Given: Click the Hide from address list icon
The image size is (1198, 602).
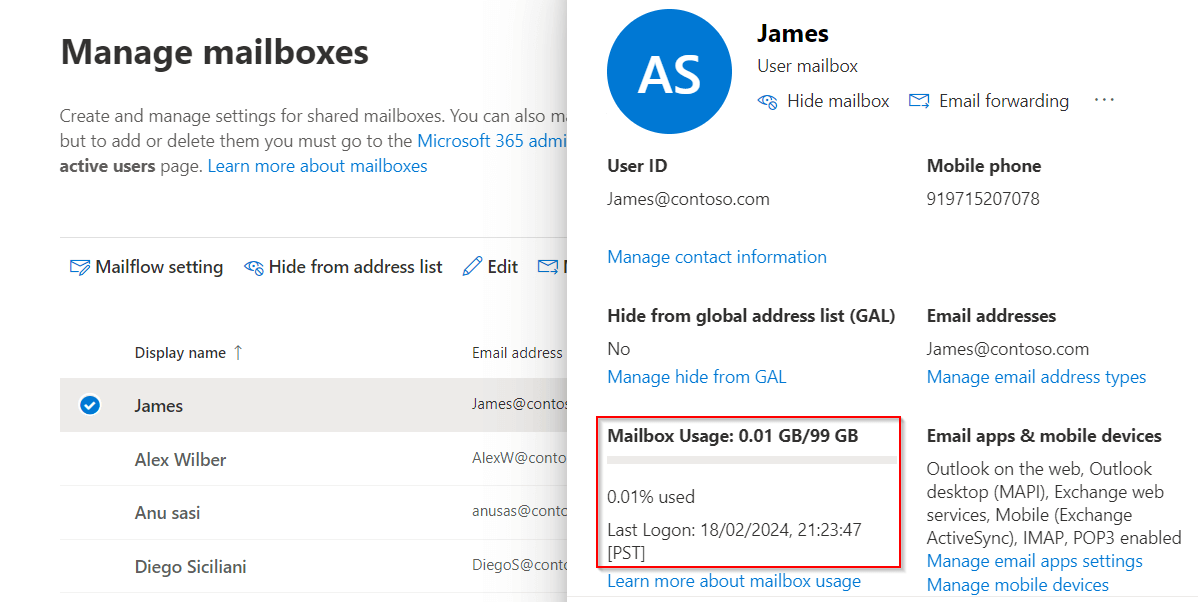Looking at the screenshot, I should pos(254,267).
